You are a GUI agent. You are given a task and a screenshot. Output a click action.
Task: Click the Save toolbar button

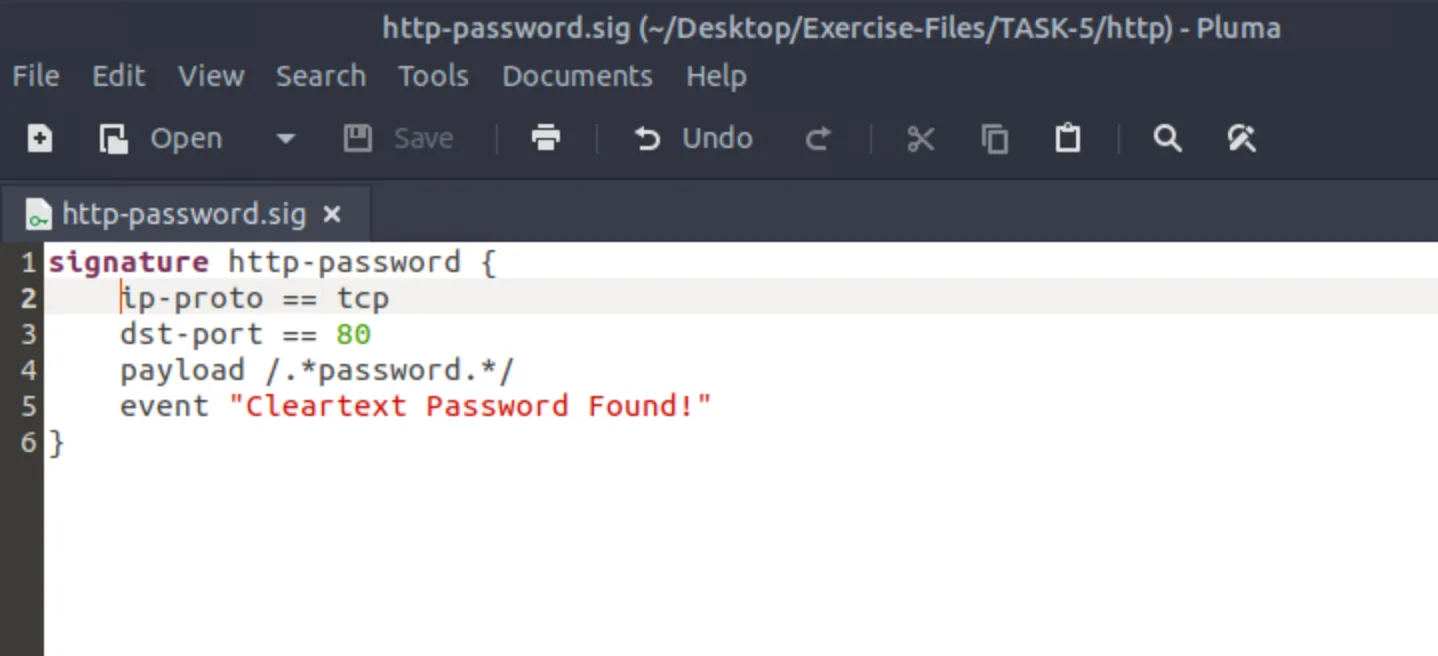399,138
